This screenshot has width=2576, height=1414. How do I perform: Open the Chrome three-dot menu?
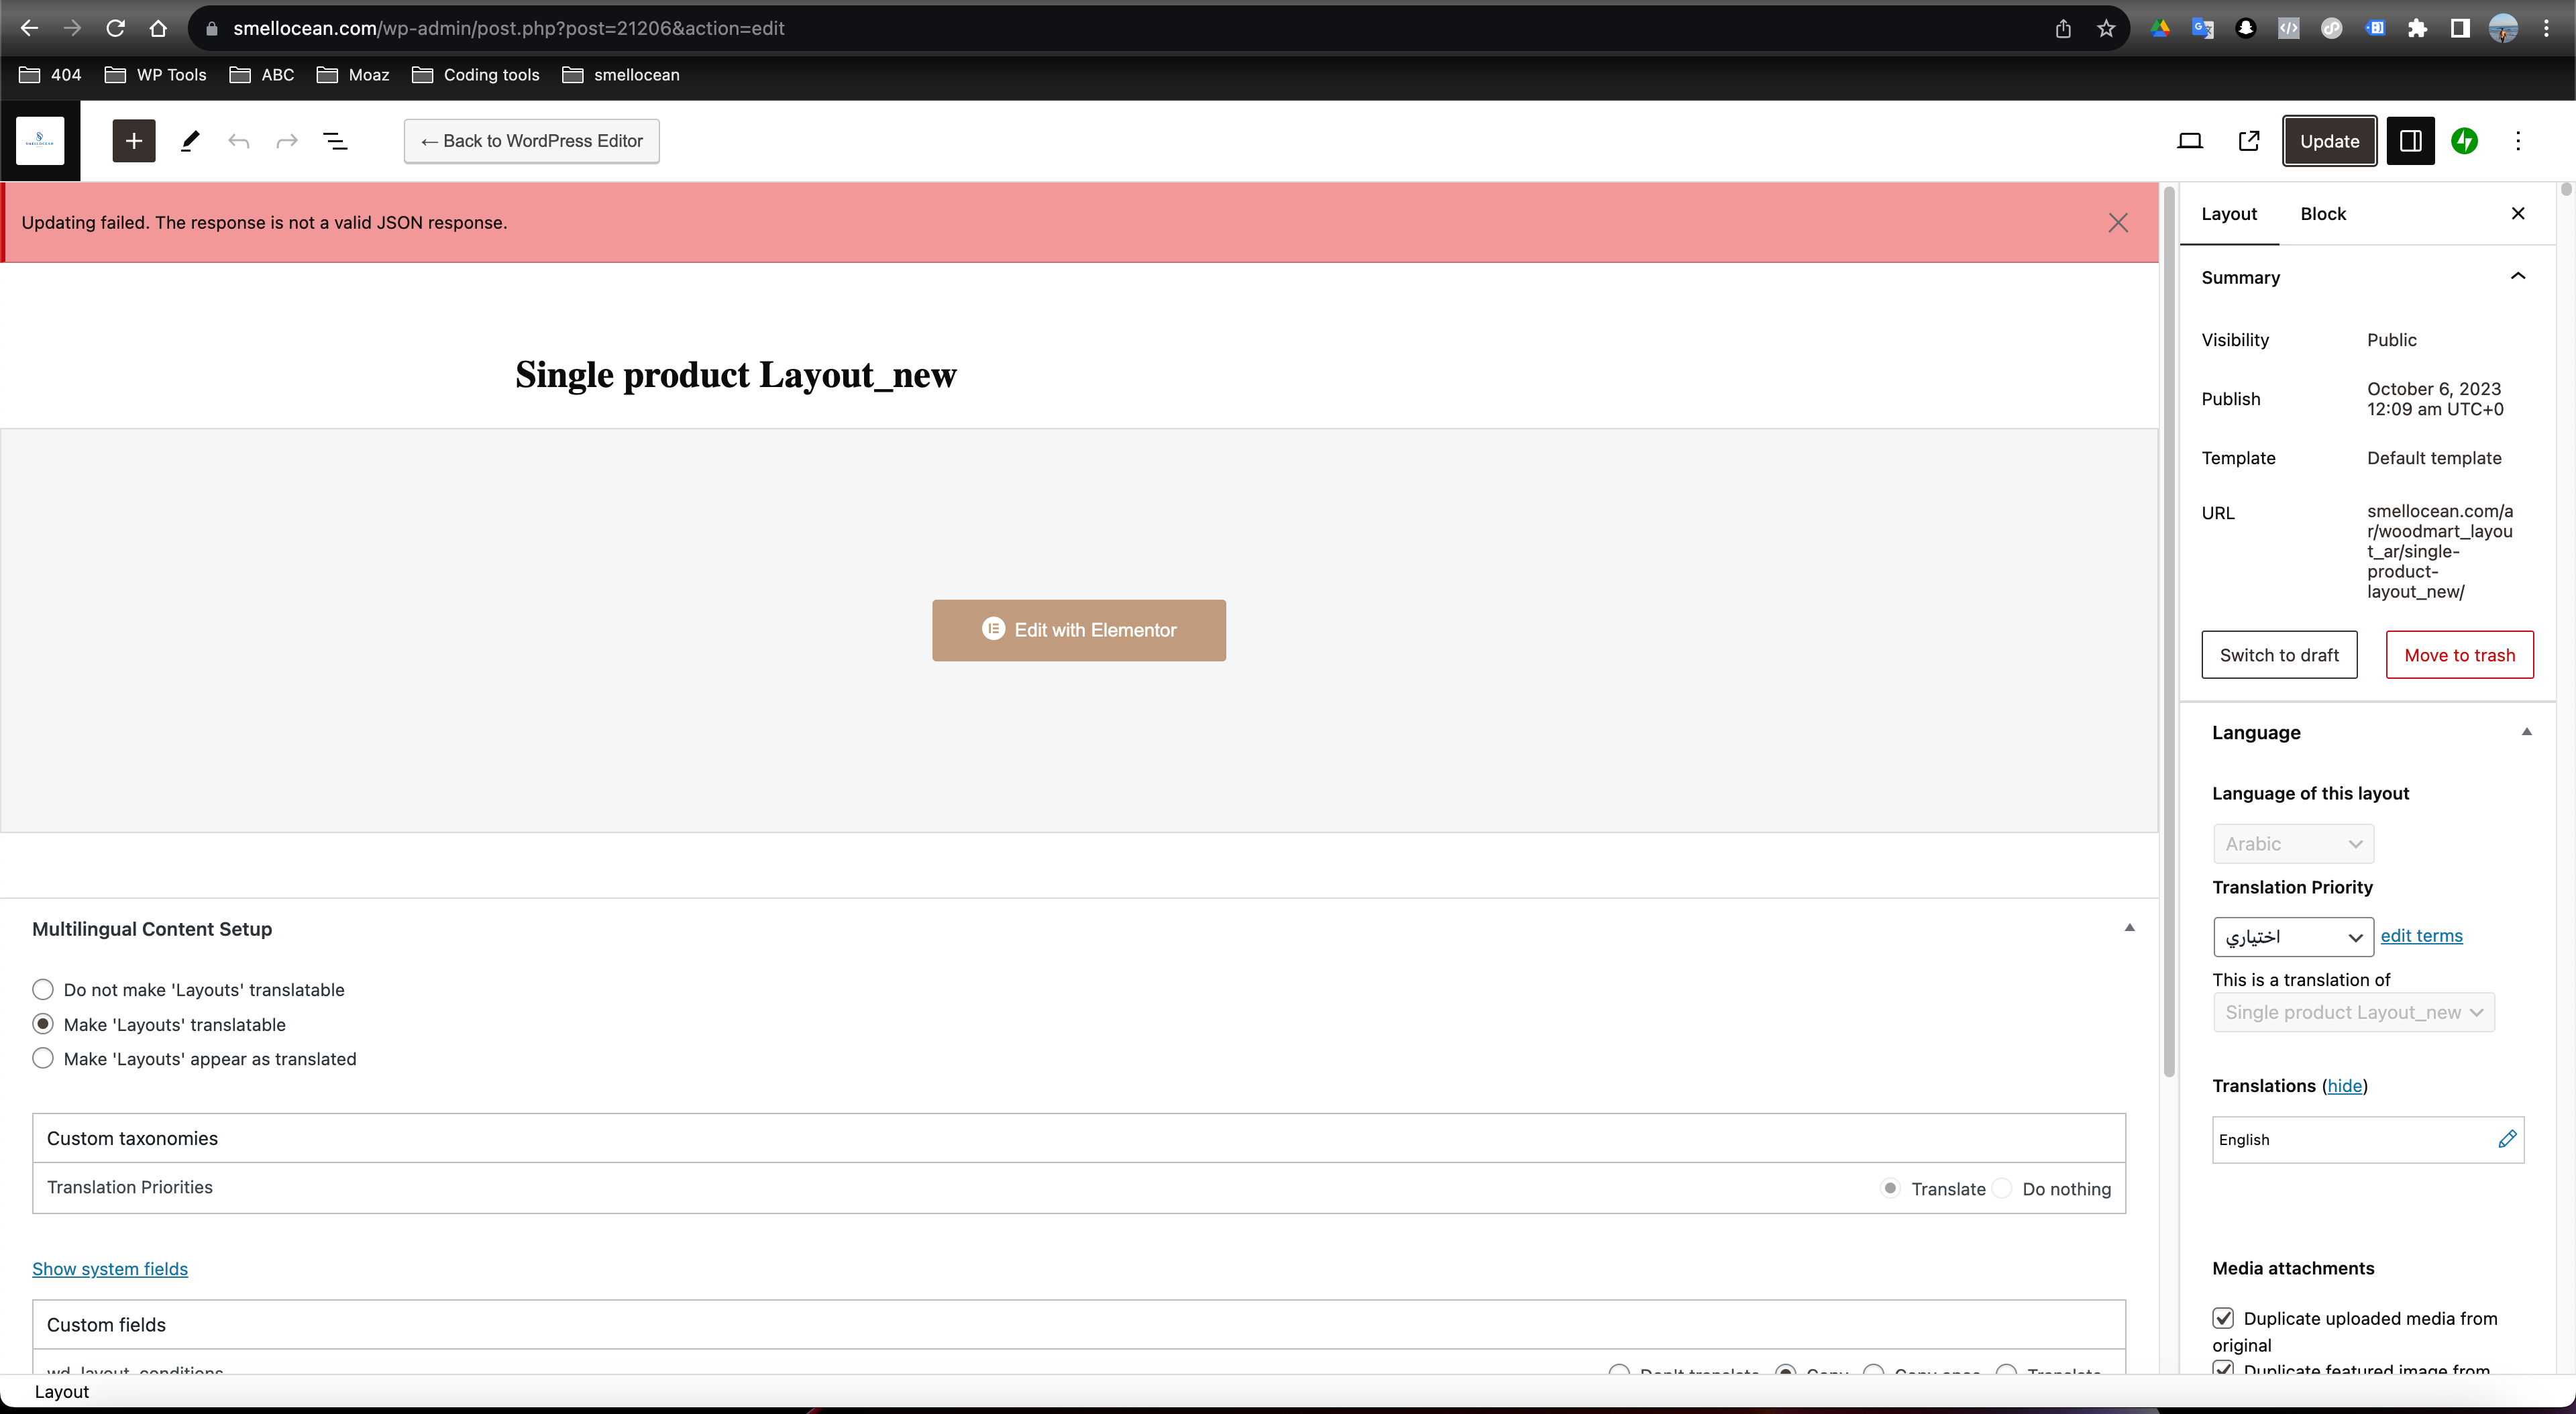pyautogui.click(x=2546, y=28)
